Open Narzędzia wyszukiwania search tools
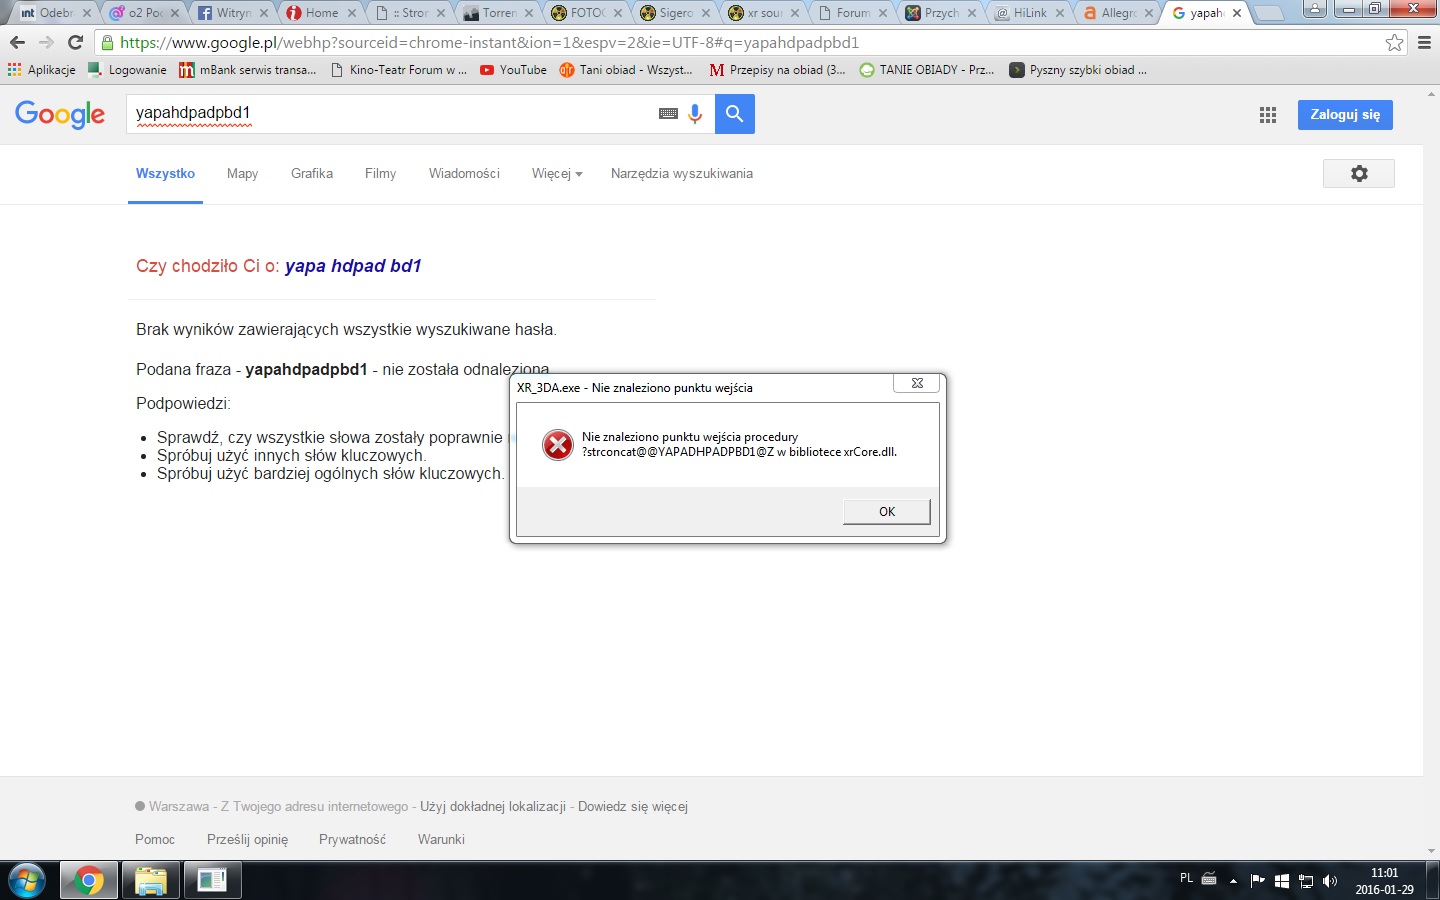Image resolution: width=1440 pixels, height=900 pixels. [x=681, y=174]
